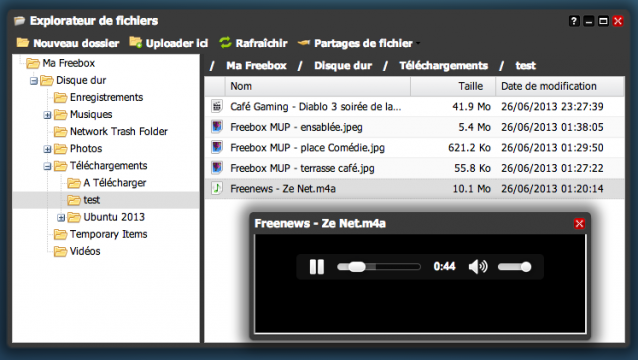The height and width of the screenshot is (360, 638).
Task: Expand the Ubuntu 2013 folder node
Action: (61, 218)
